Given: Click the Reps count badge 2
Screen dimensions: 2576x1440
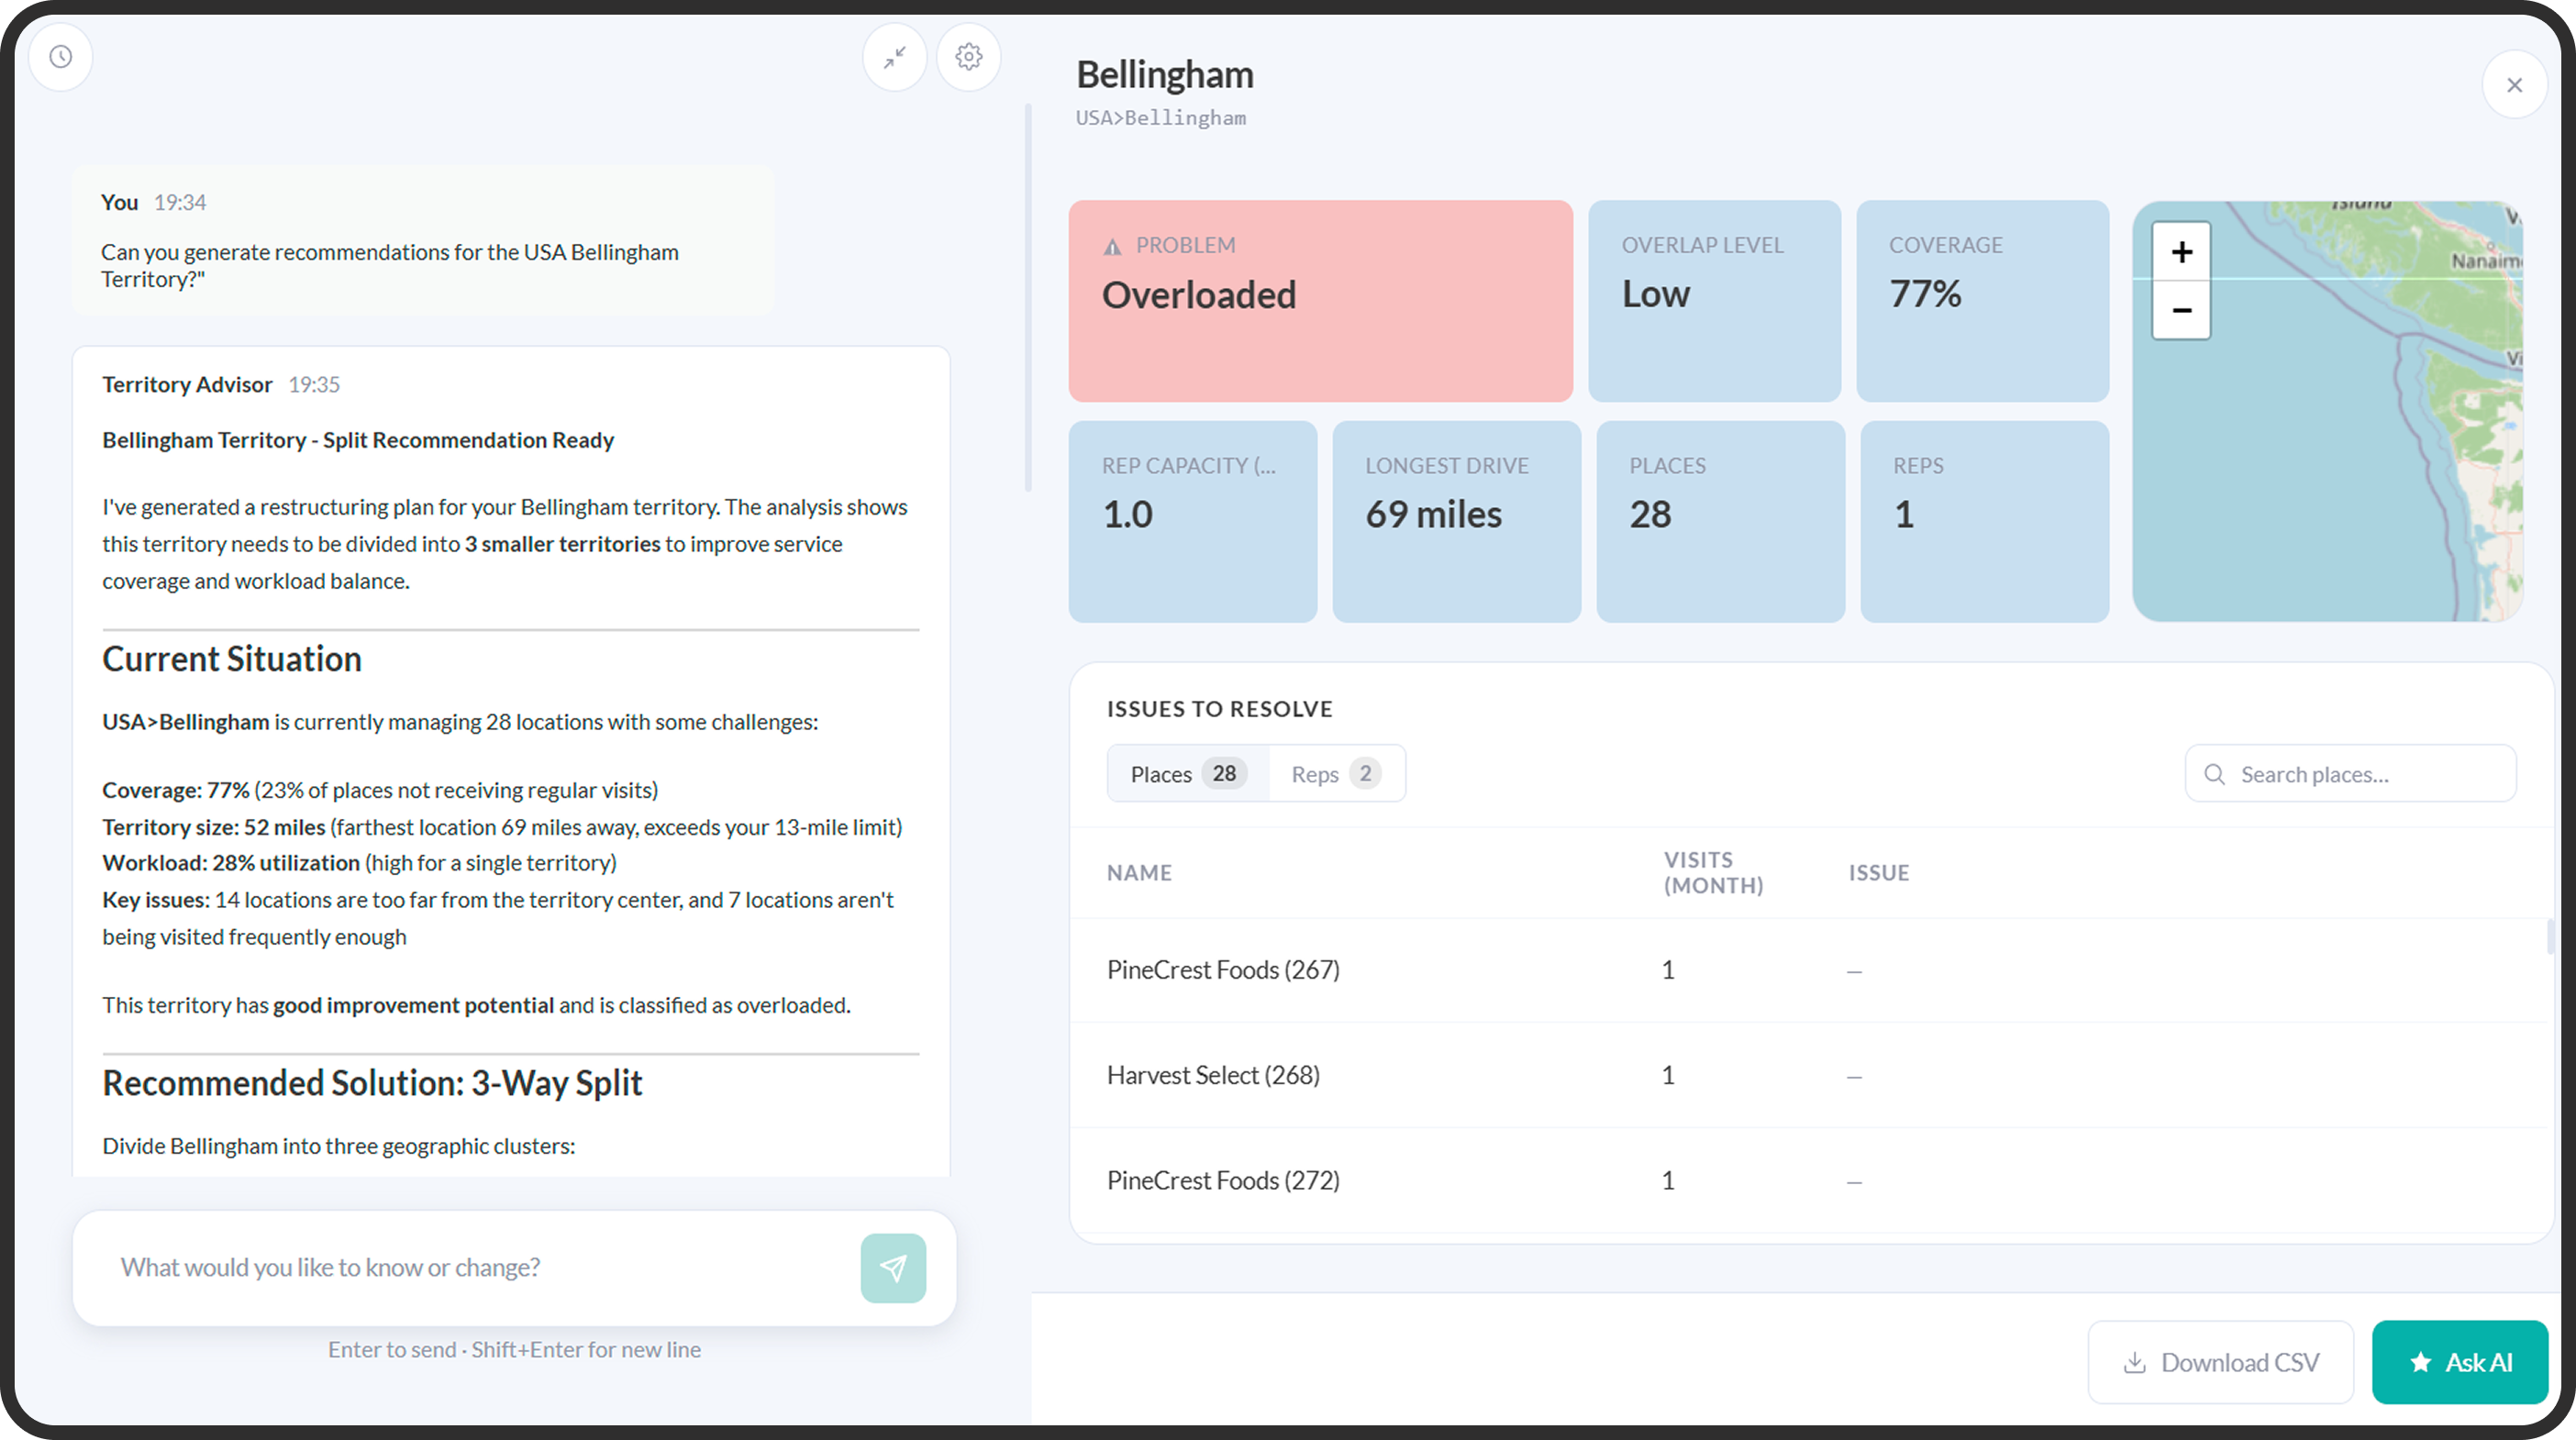Looking at the screenshot, I should pos(1365,774).
